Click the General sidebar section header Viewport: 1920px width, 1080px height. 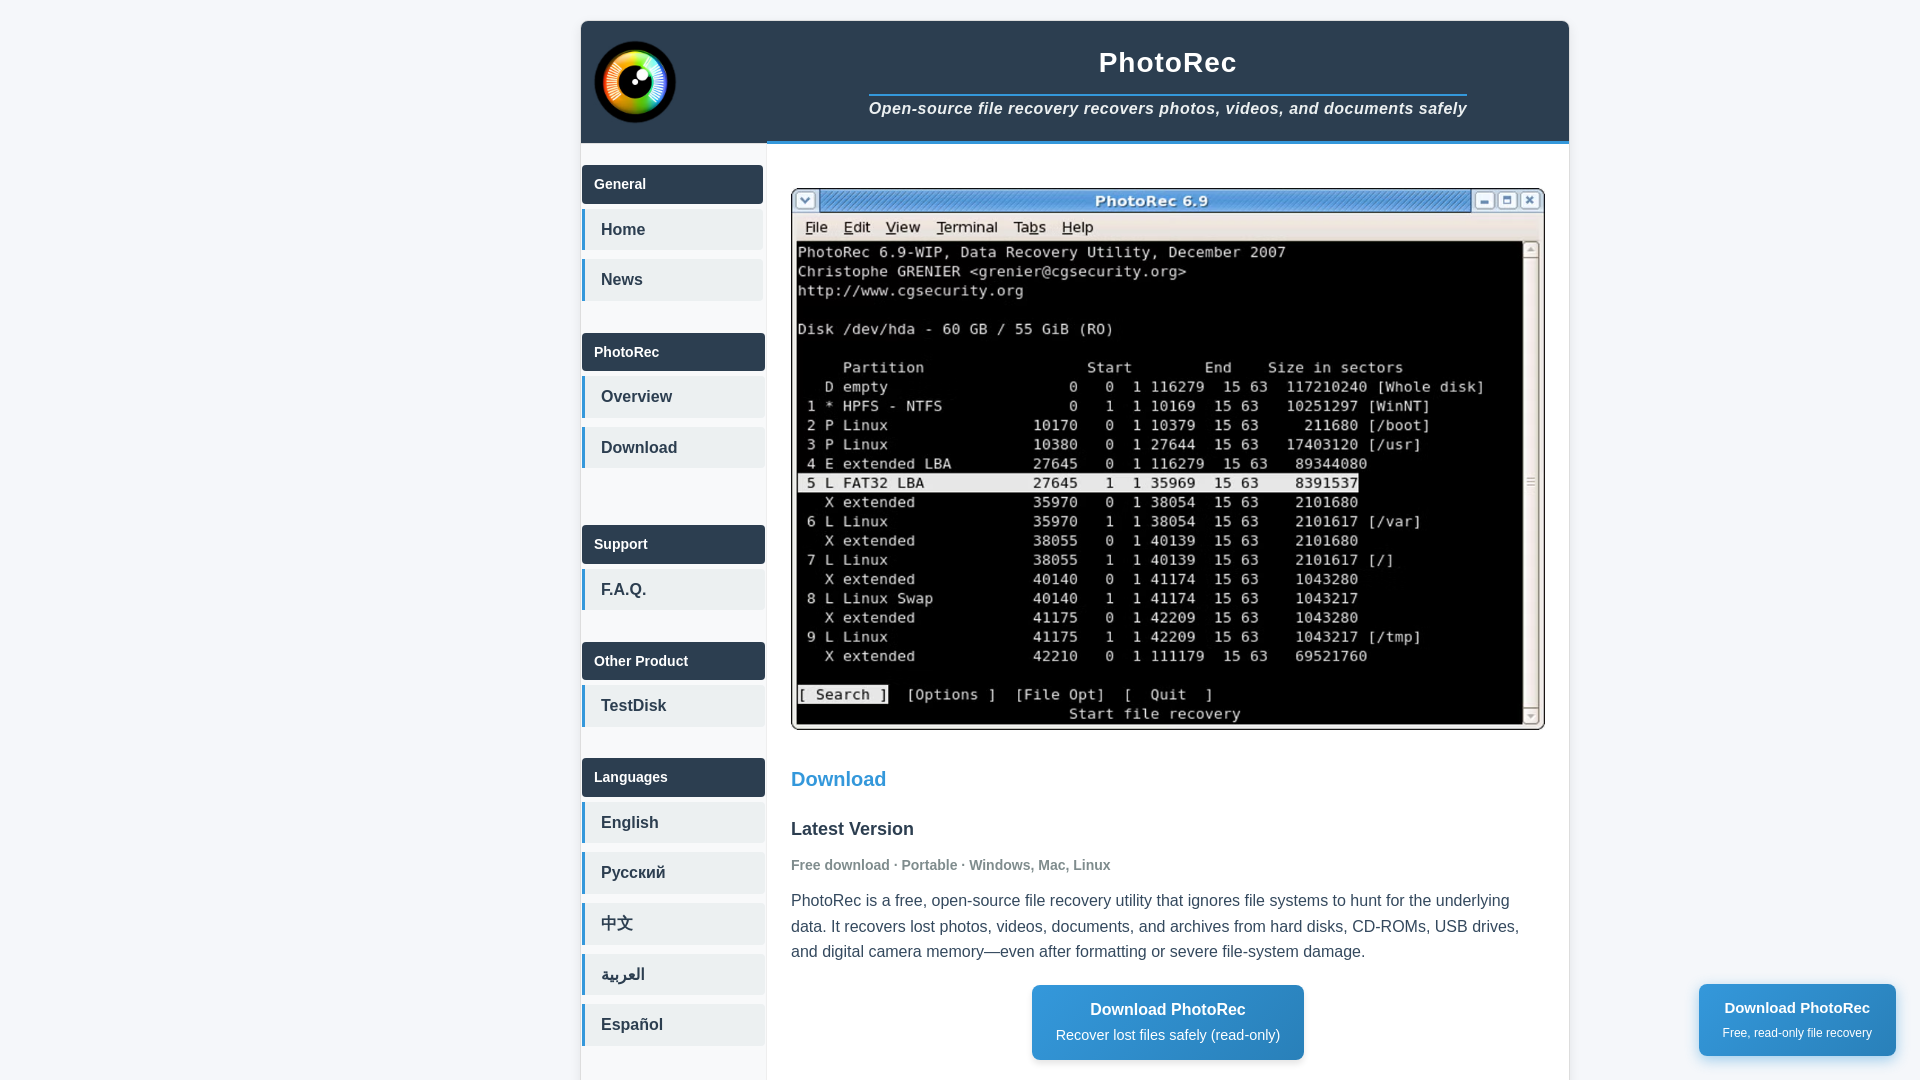coord(672,184)
